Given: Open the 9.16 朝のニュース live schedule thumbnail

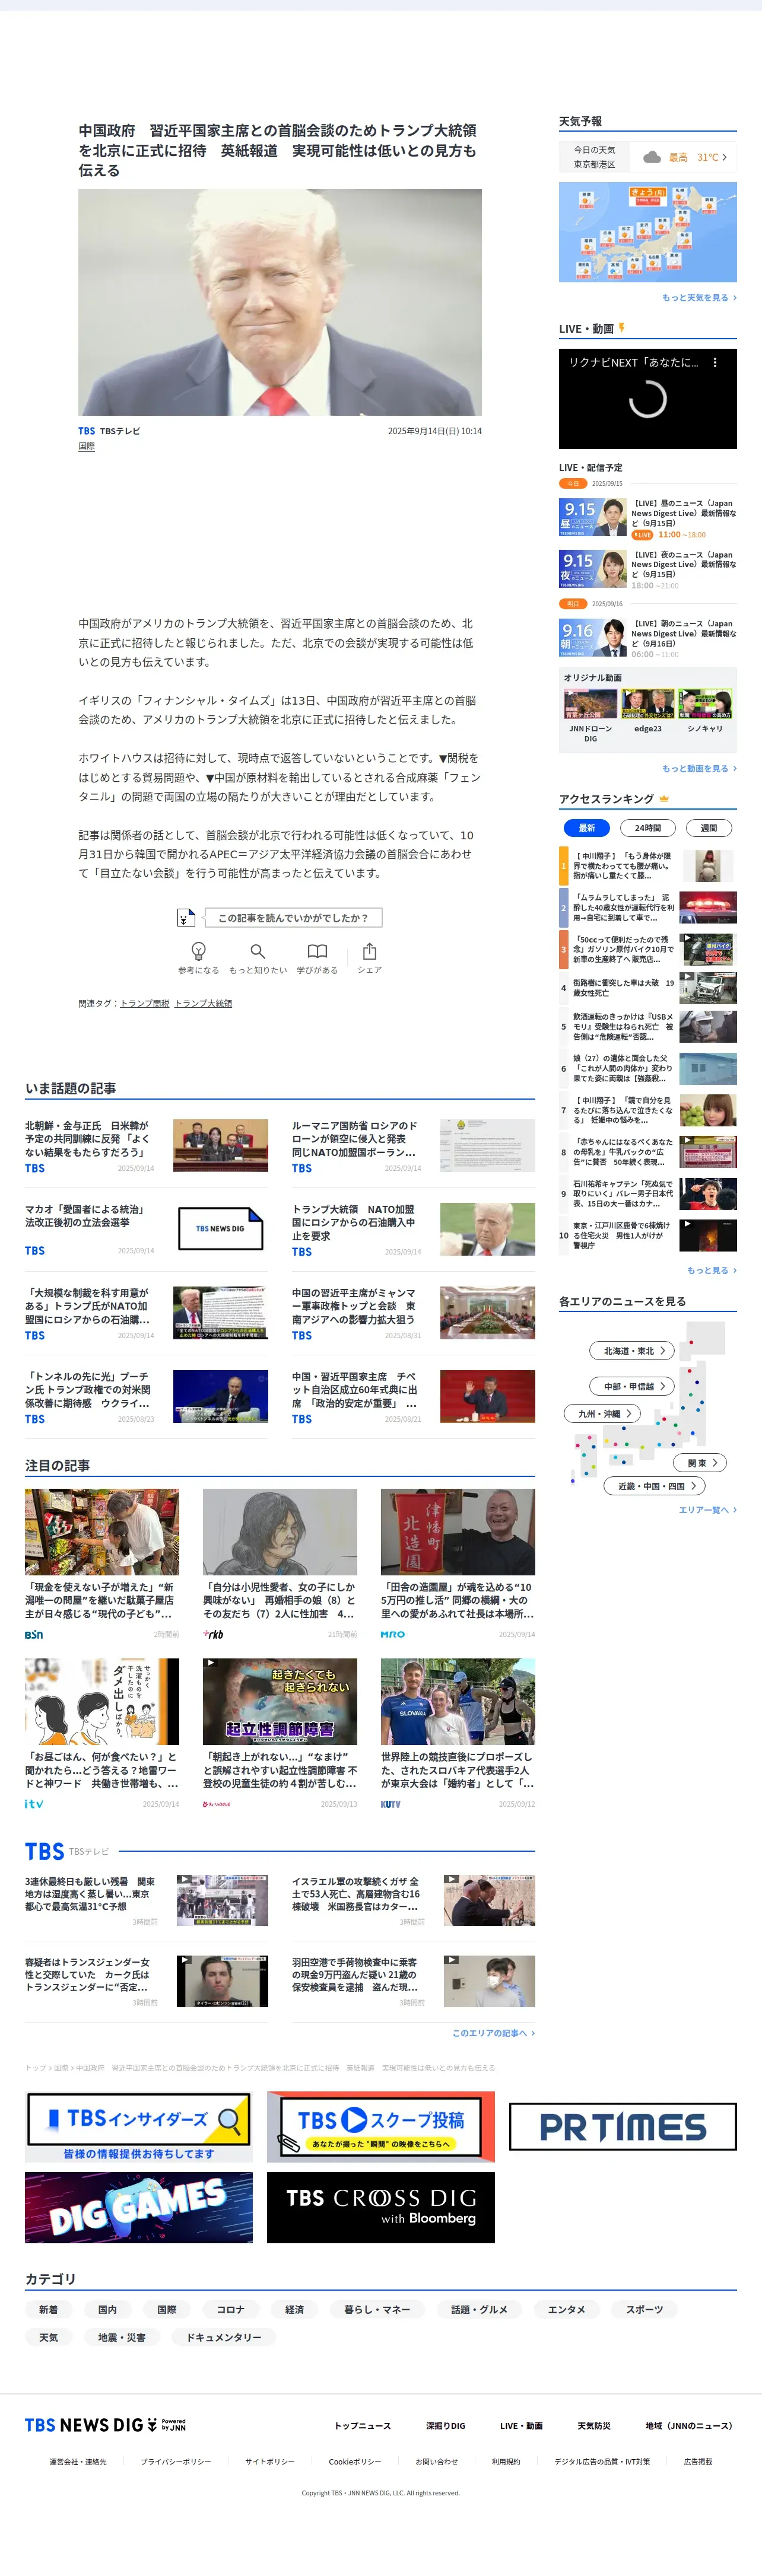Looking at the screenshot, I should [593, 638].
